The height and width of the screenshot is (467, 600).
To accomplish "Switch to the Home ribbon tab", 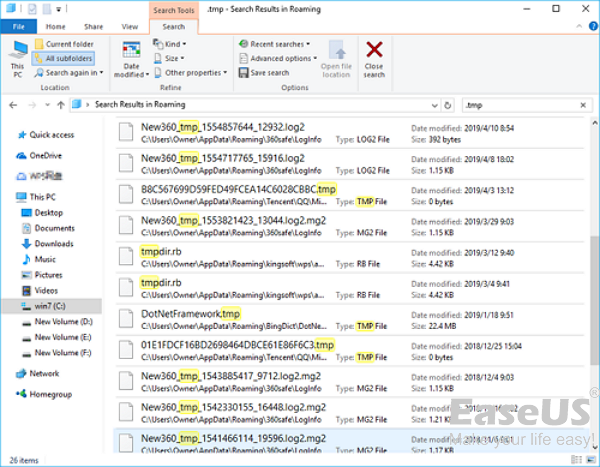I will [55, 26].
